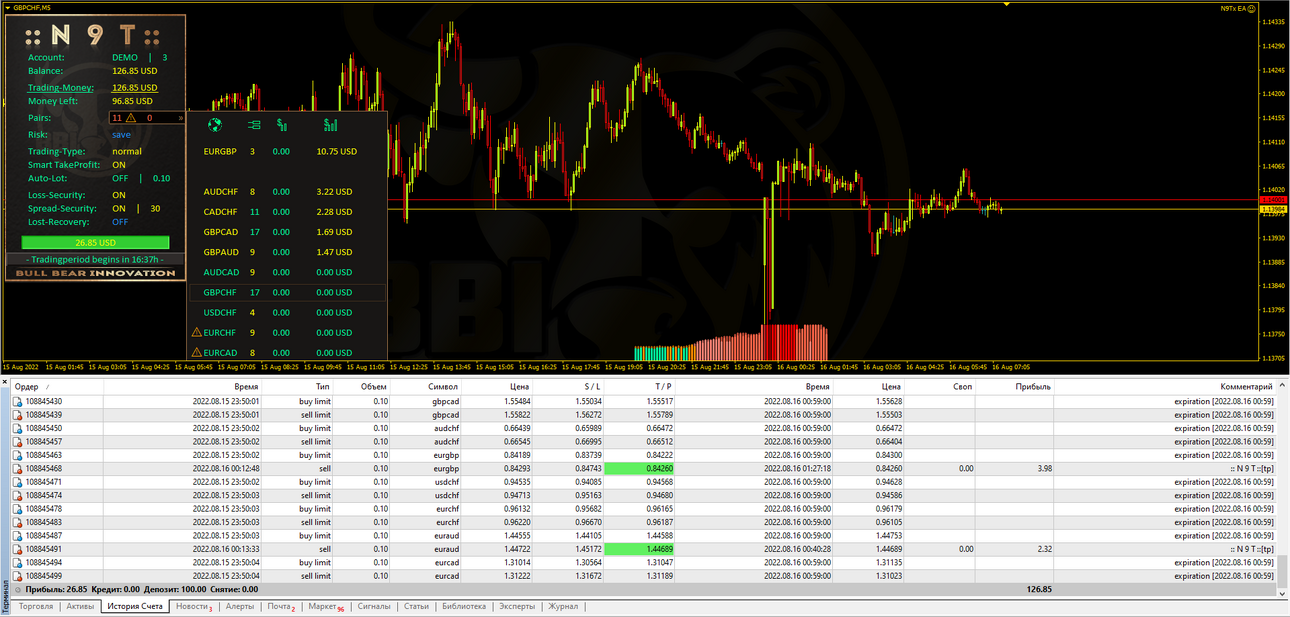Click the order icon of order 108845494
The width and height of the screenshot is (1290, 617).
pyautogui.click(x=17, y=563)
